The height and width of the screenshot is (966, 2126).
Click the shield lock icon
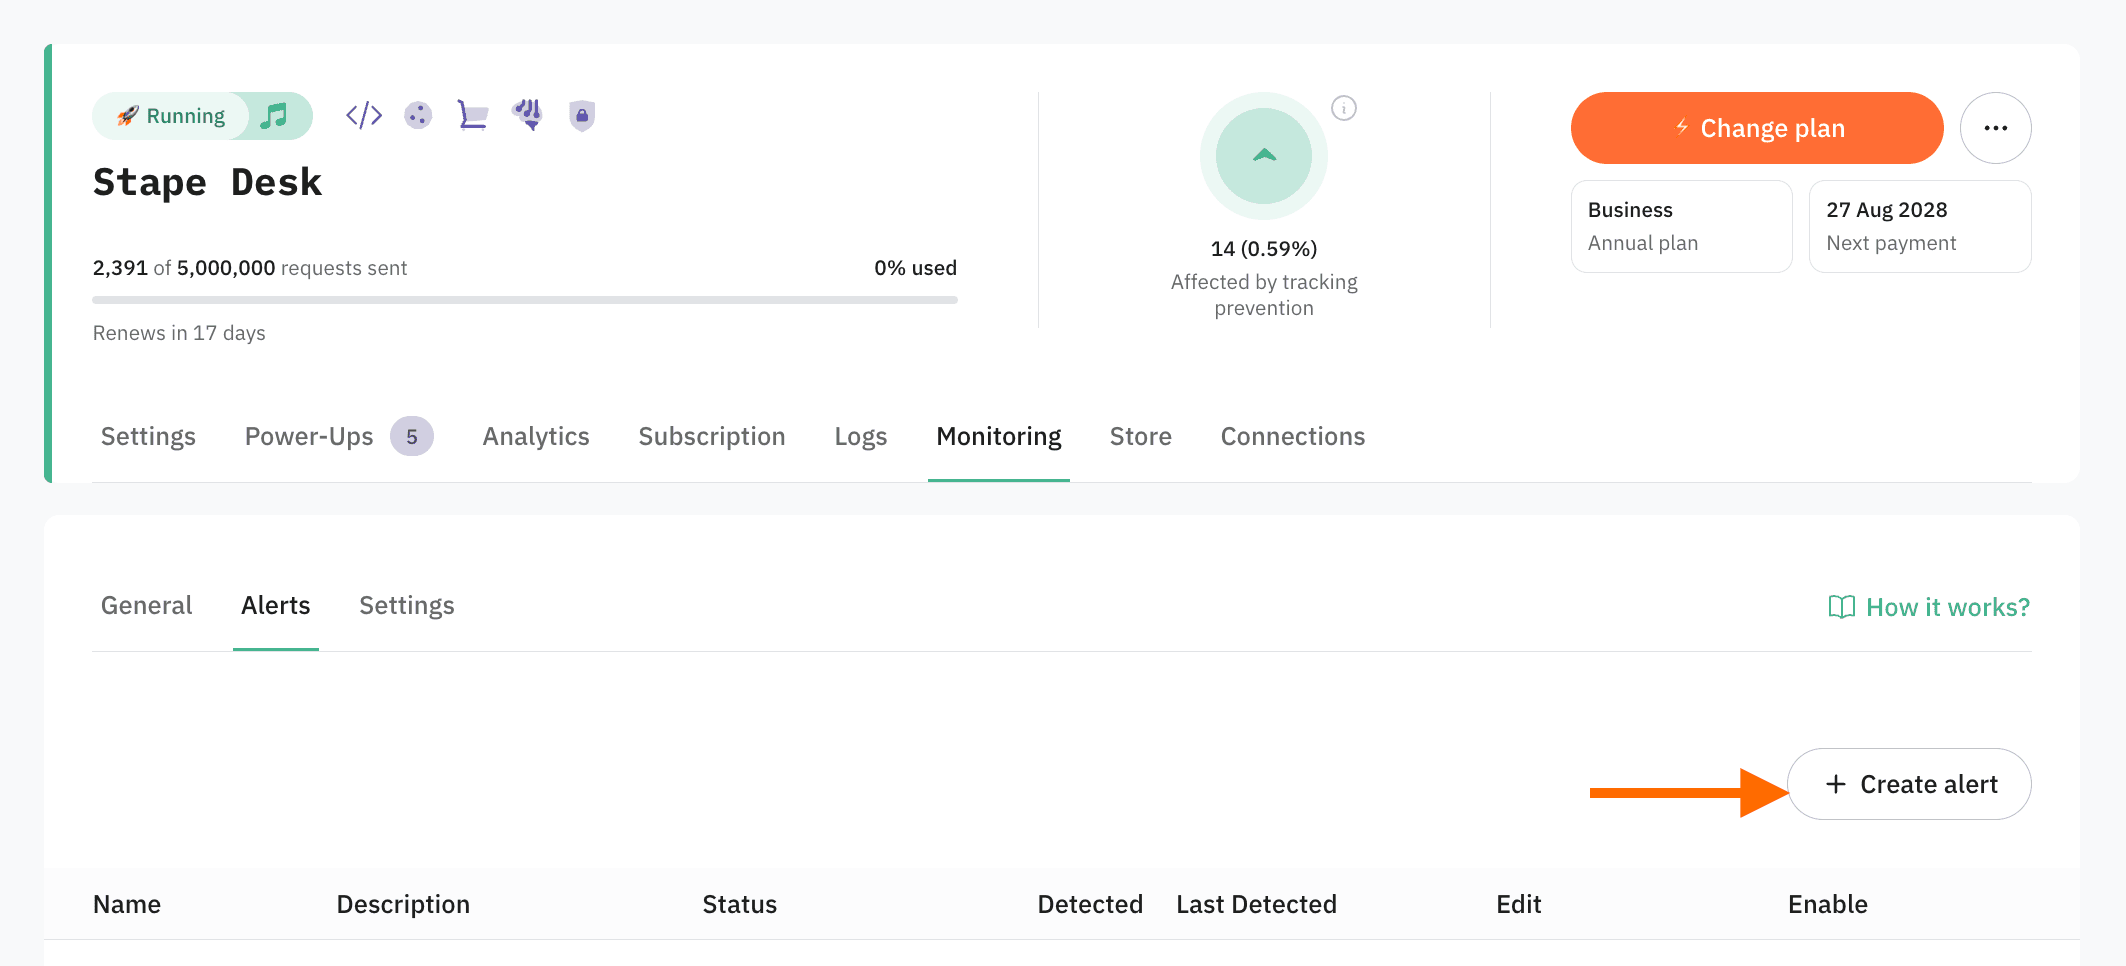[x=582, y=115]
